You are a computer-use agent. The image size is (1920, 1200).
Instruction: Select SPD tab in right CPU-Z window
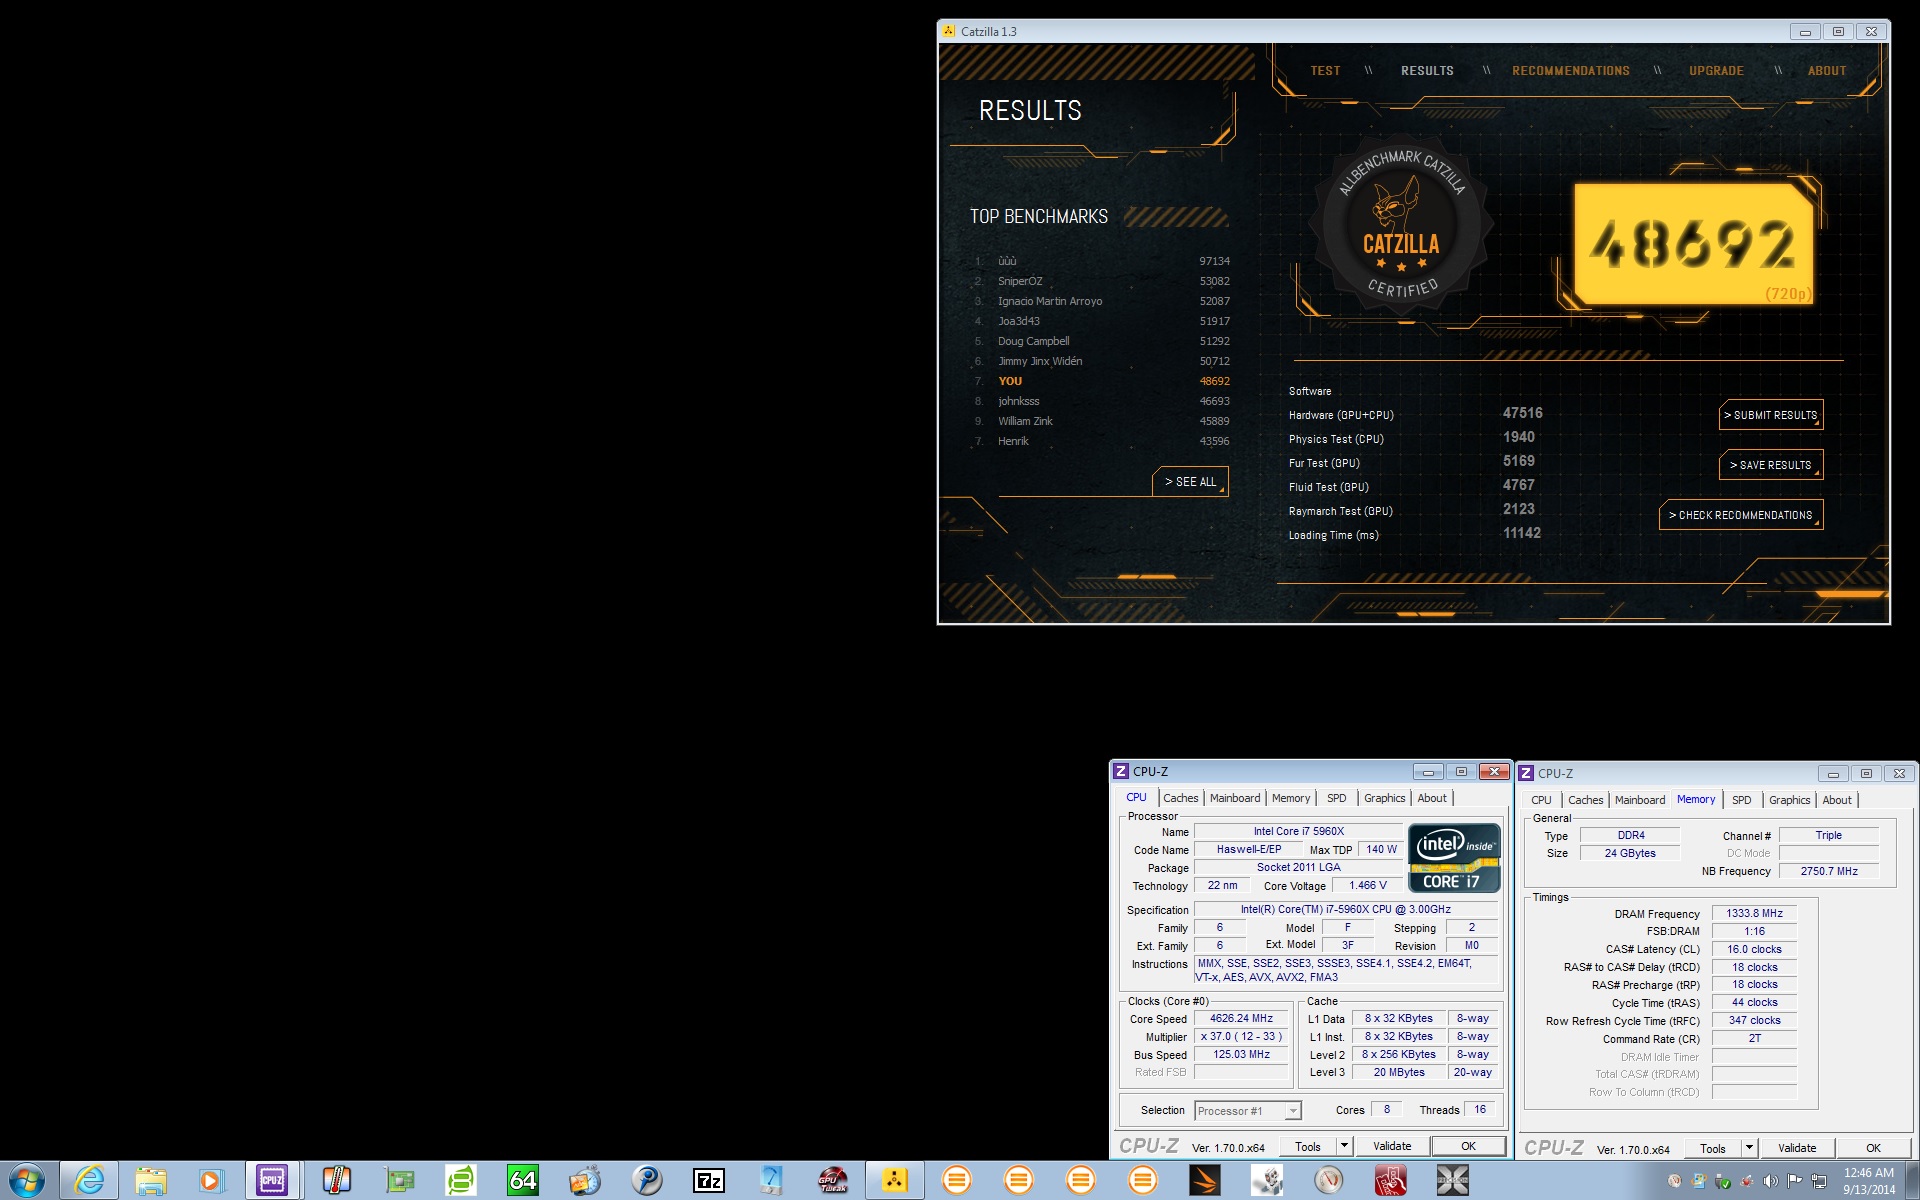pyautogui.click(x=1741, y=800)
